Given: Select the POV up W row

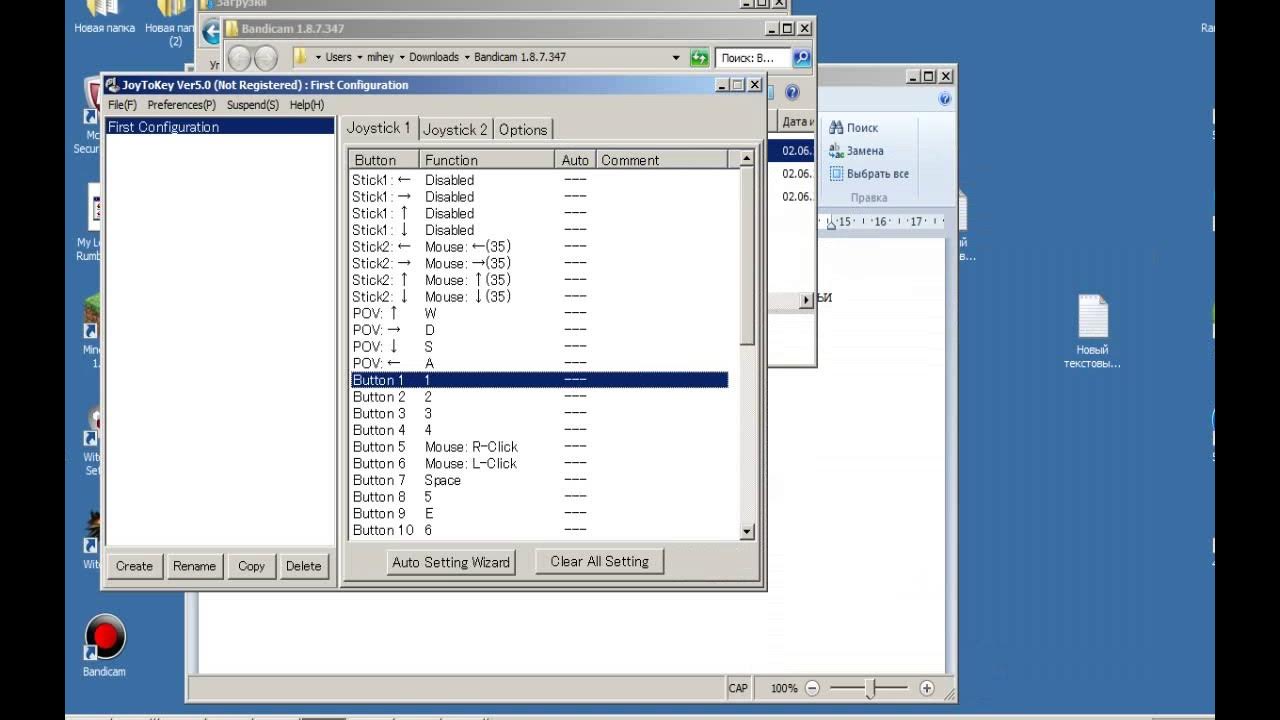Looking at the screenshot, I should pyautogui.click(x=539, y=313).
